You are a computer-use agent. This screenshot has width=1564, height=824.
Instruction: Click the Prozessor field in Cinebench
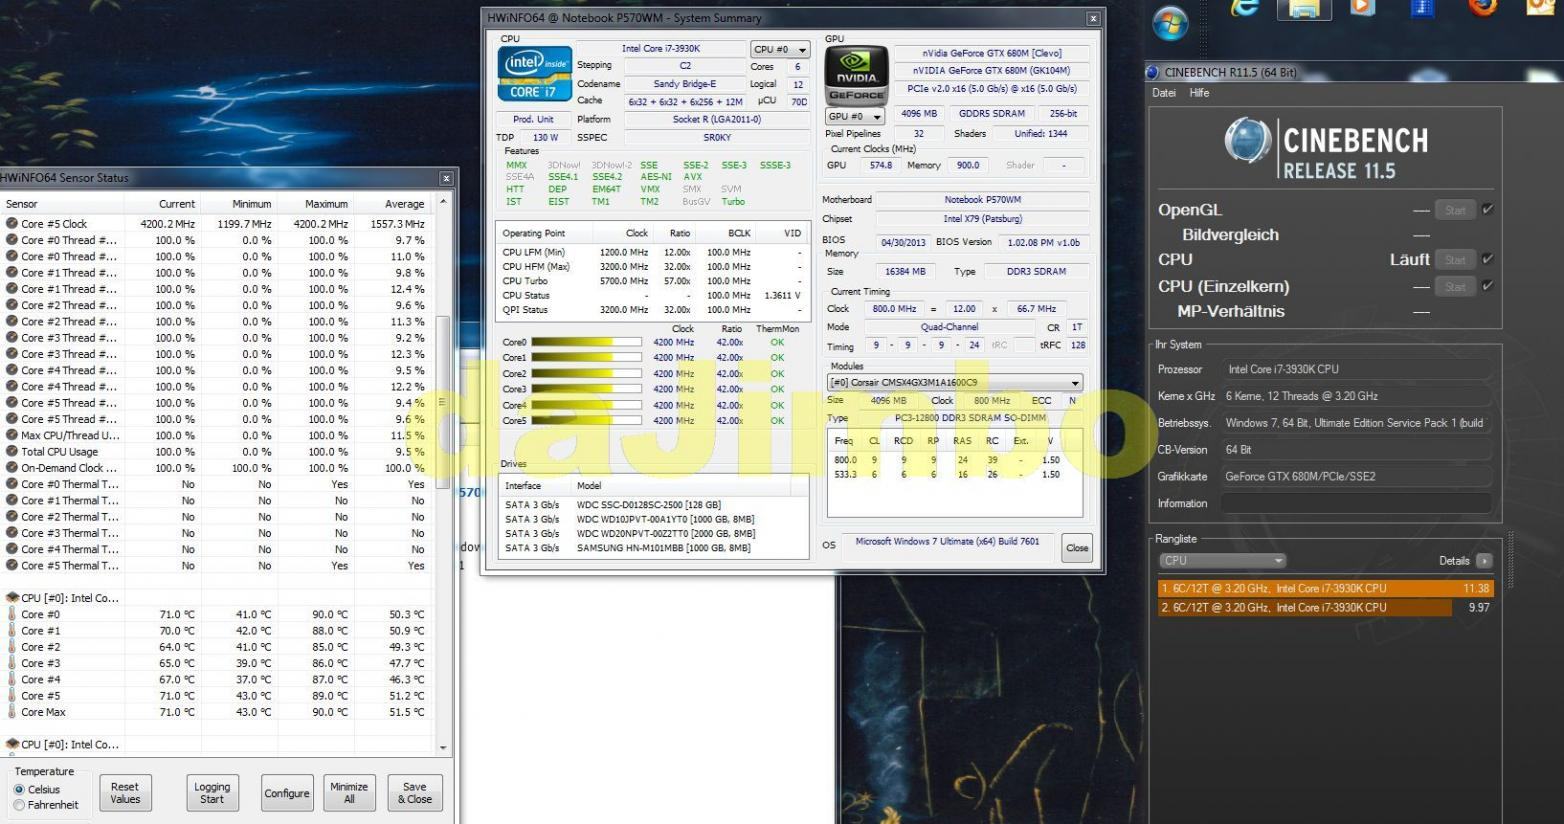coord(1356,369)
